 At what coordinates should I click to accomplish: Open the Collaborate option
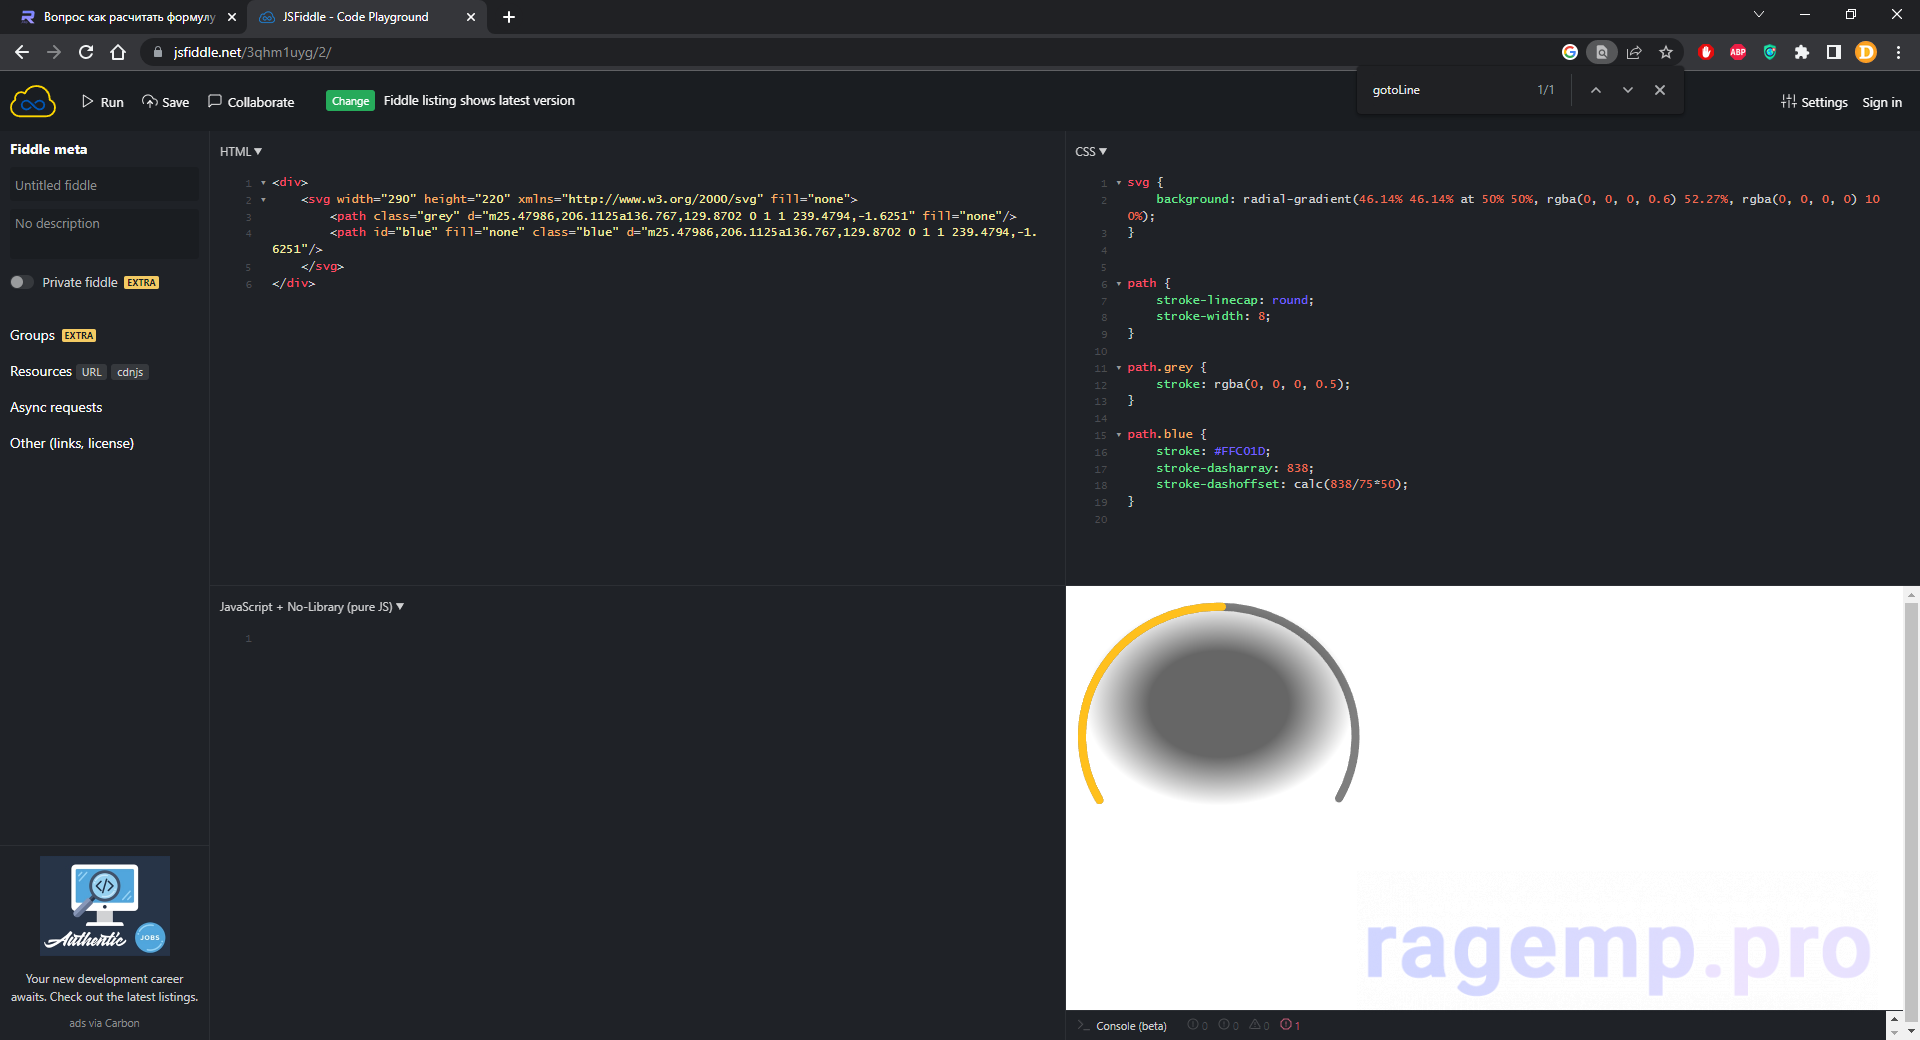pos(251,102)
